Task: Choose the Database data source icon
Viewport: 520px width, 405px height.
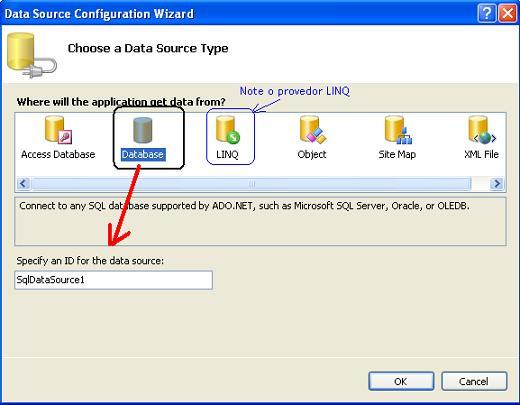Action: [143, 130]
